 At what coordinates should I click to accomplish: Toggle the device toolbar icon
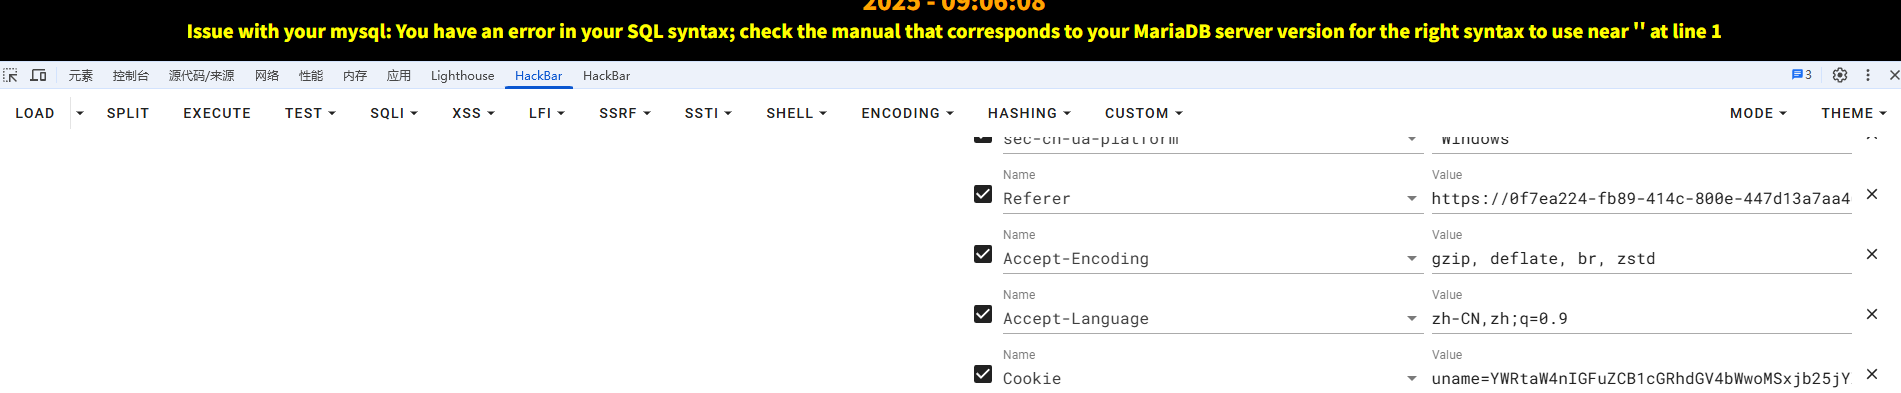point(38,75)
